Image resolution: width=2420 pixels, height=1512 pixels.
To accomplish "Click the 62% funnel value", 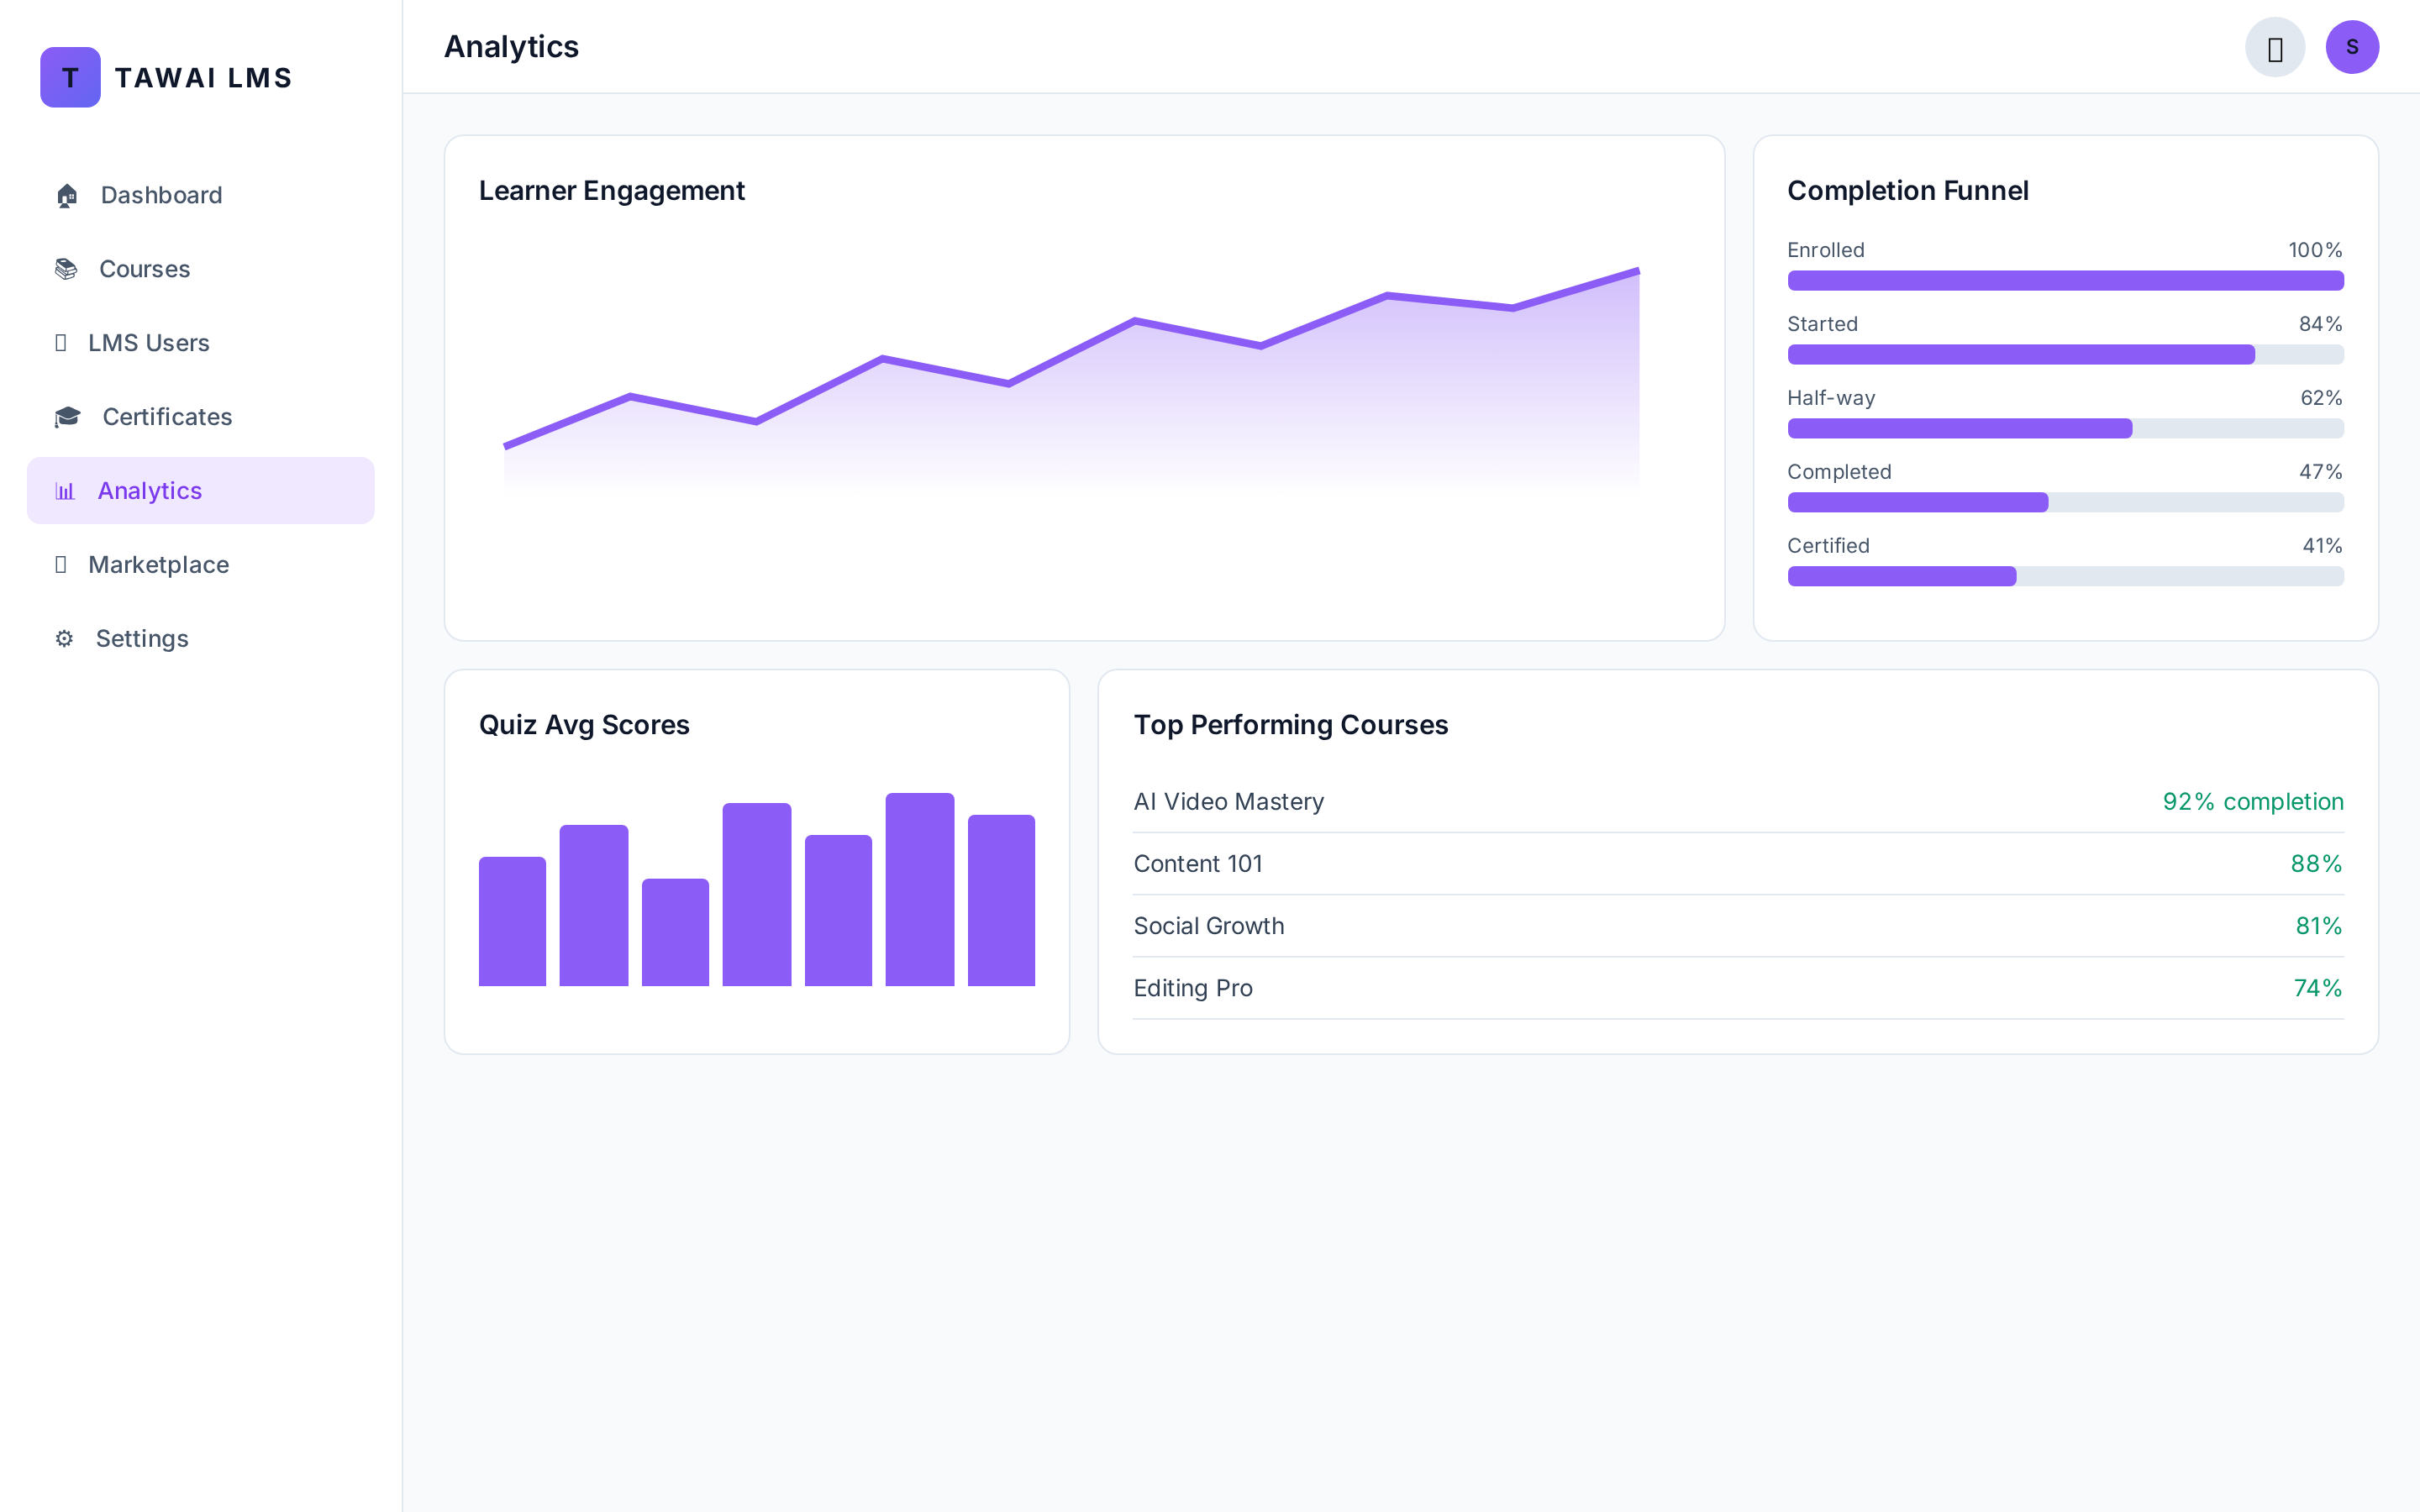I will 2321,398.
